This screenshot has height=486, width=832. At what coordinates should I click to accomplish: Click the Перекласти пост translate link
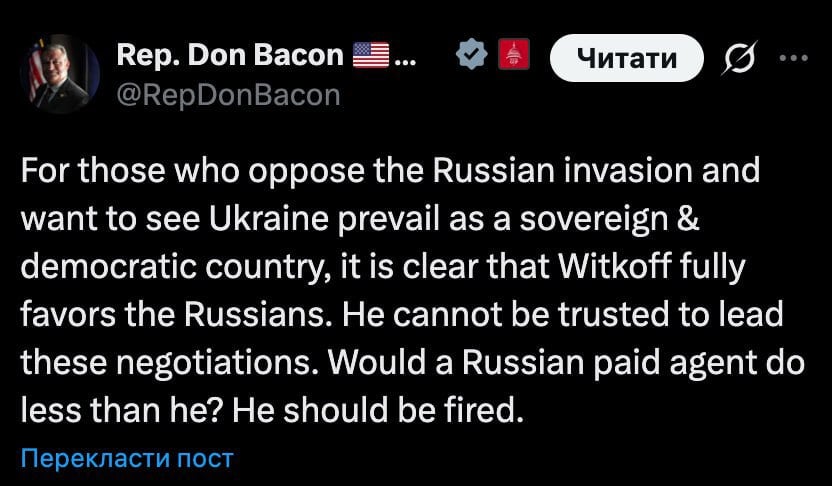127,459
